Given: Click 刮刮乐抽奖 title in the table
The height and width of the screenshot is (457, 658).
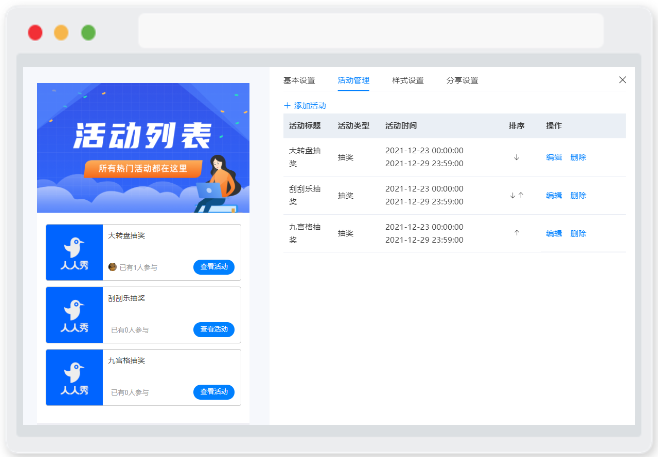Looking at the screenshot, I should 305,195.
